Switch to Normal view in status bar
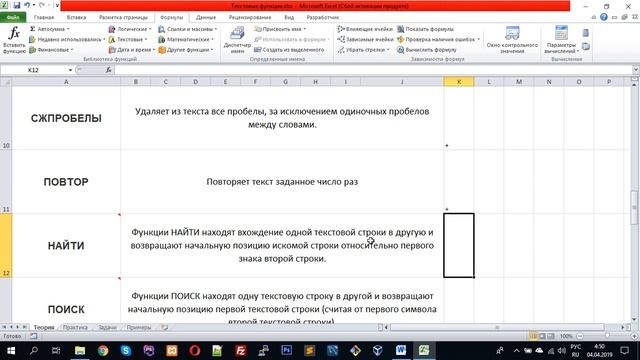 (x=533, y=336)
